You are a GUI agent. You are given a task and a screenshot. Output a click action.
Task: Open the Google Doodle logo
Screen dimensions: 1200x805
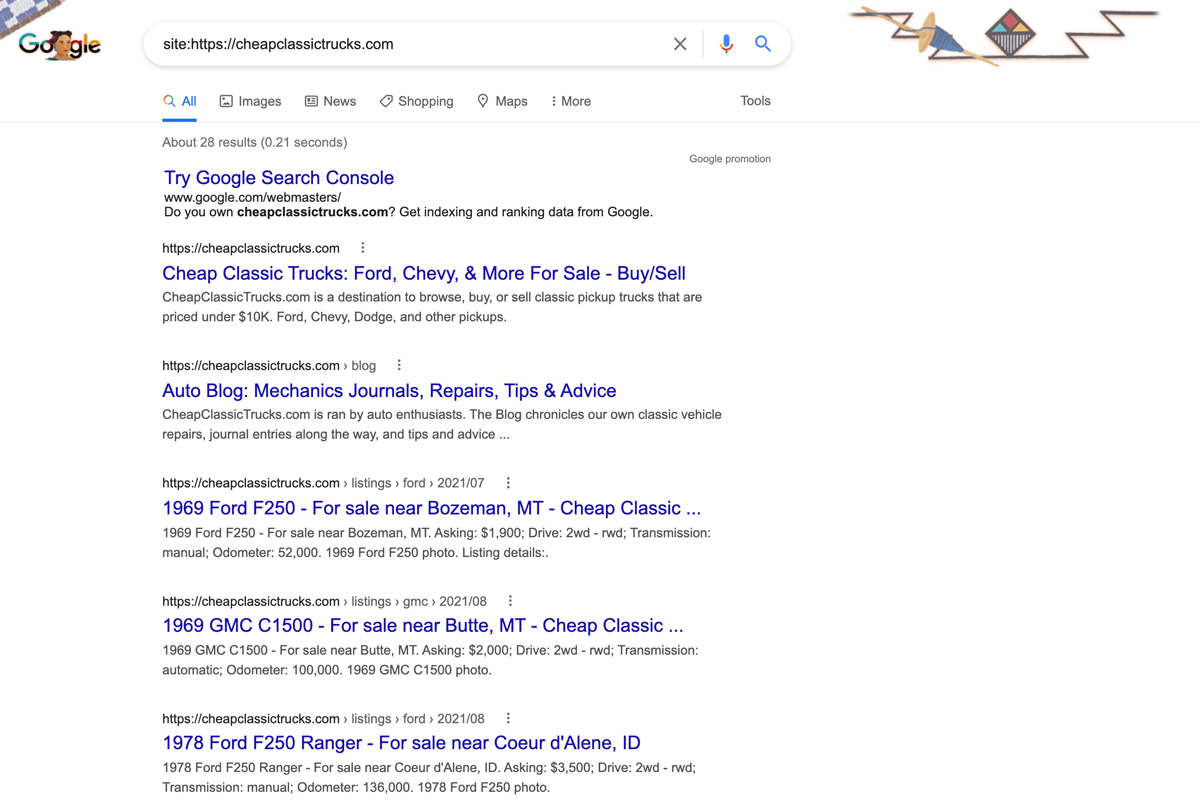[60, 44]
